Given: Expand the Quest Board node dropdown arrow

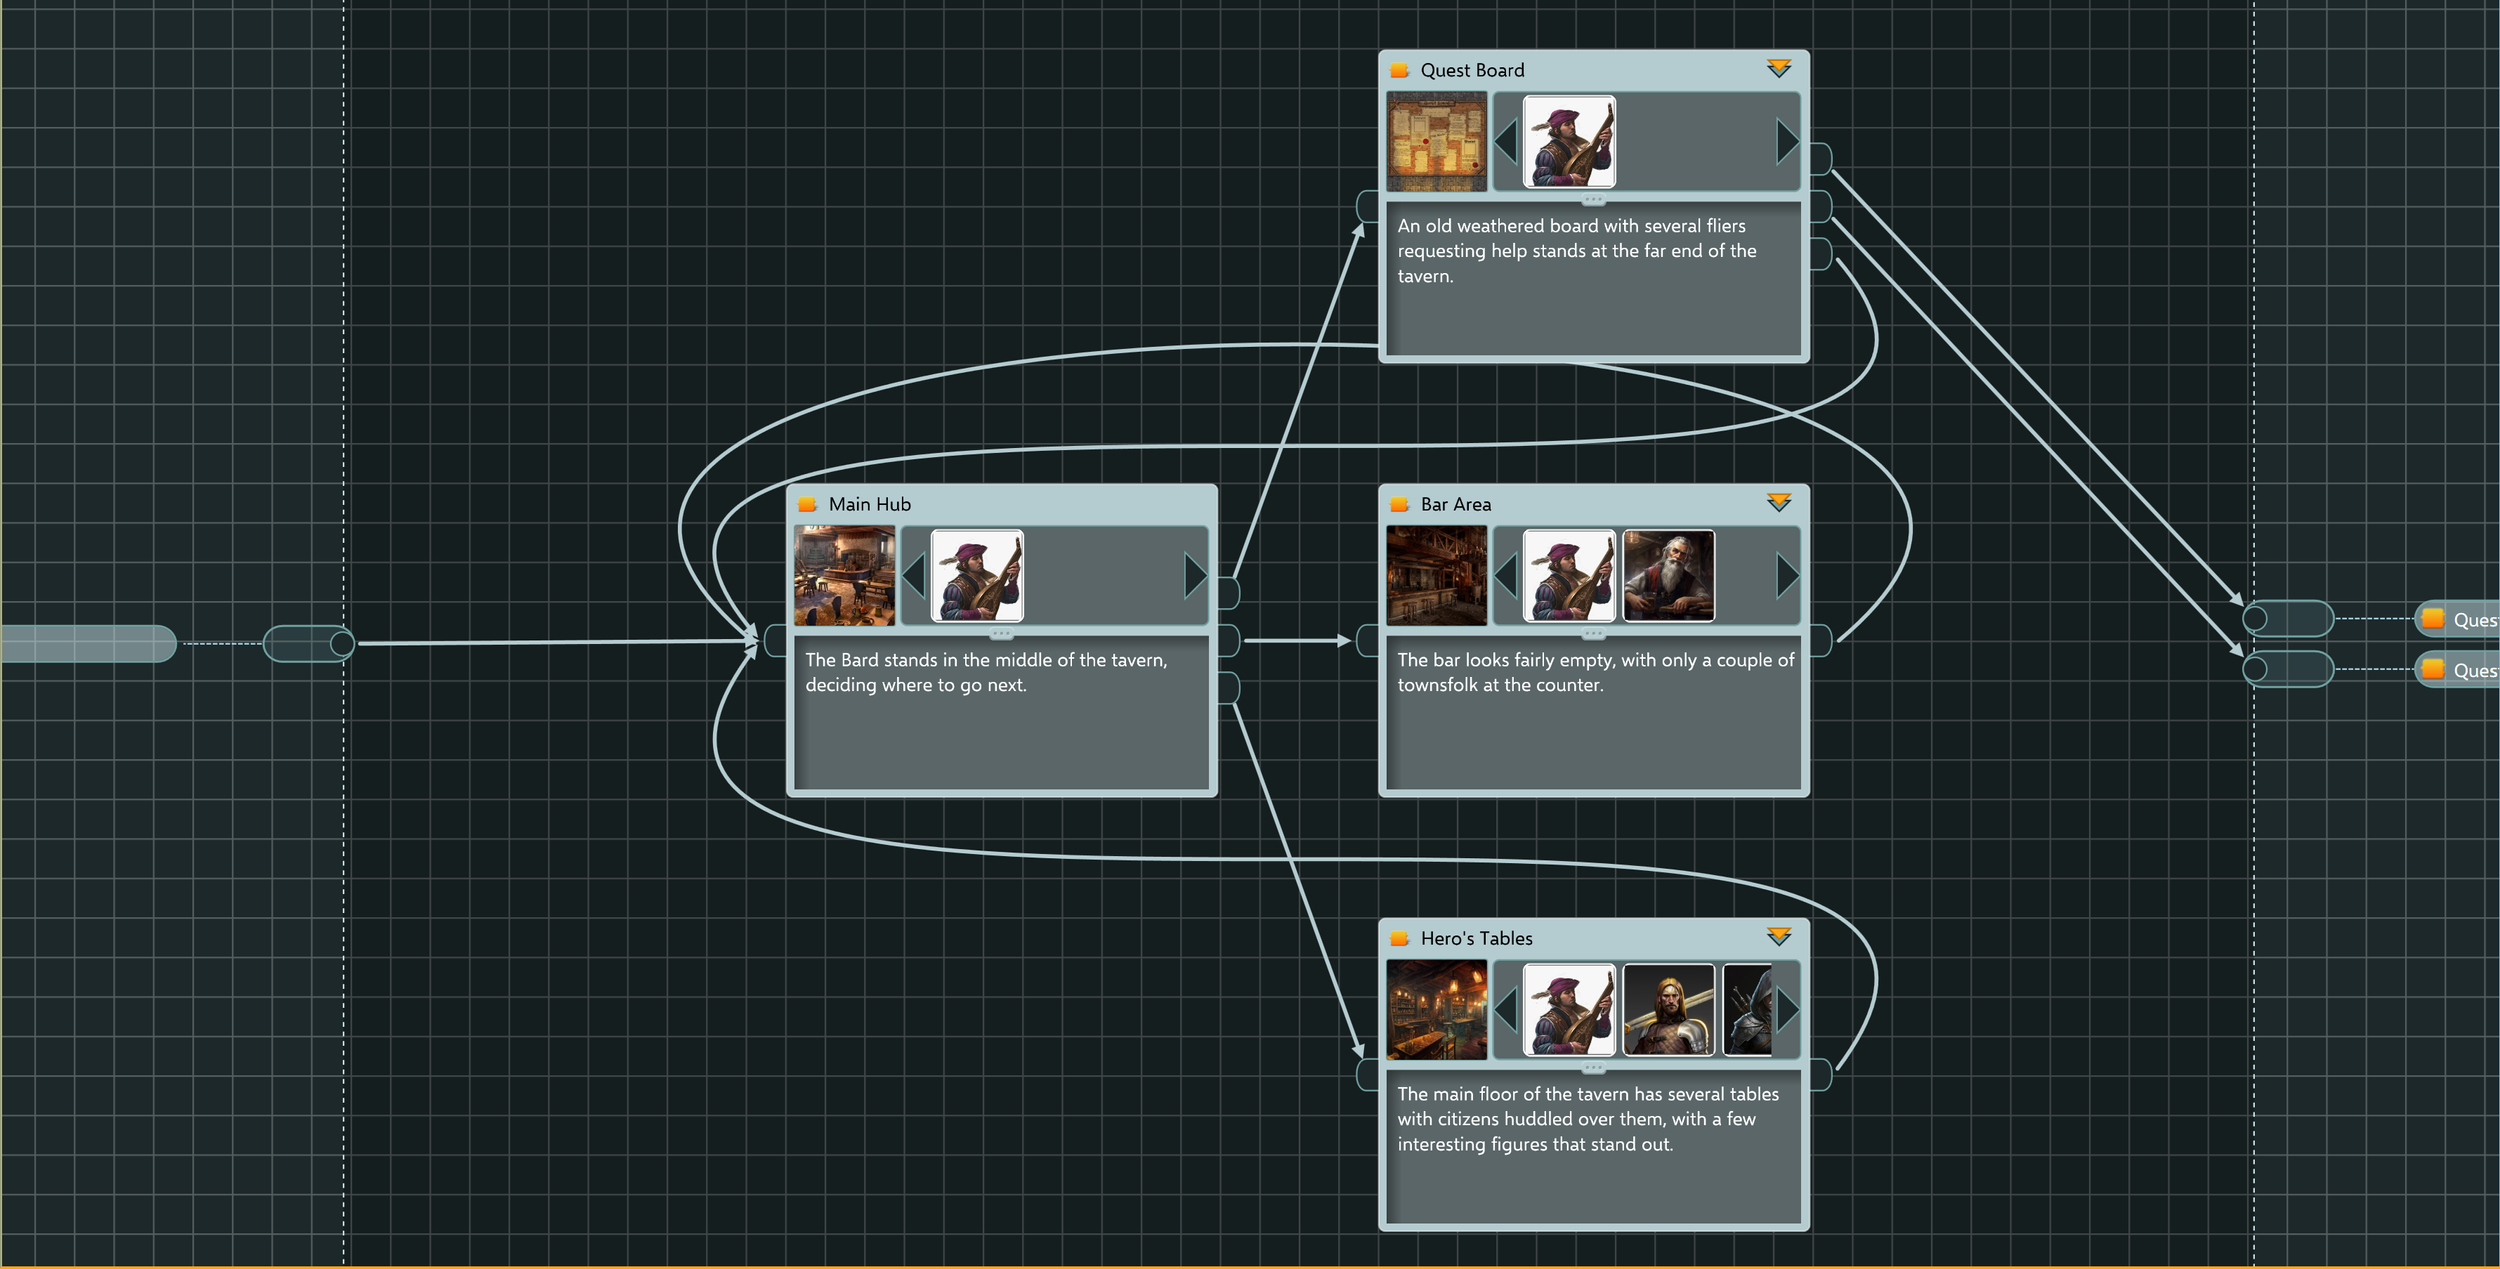Looking at the screenshot, I should pos(1778,69).
